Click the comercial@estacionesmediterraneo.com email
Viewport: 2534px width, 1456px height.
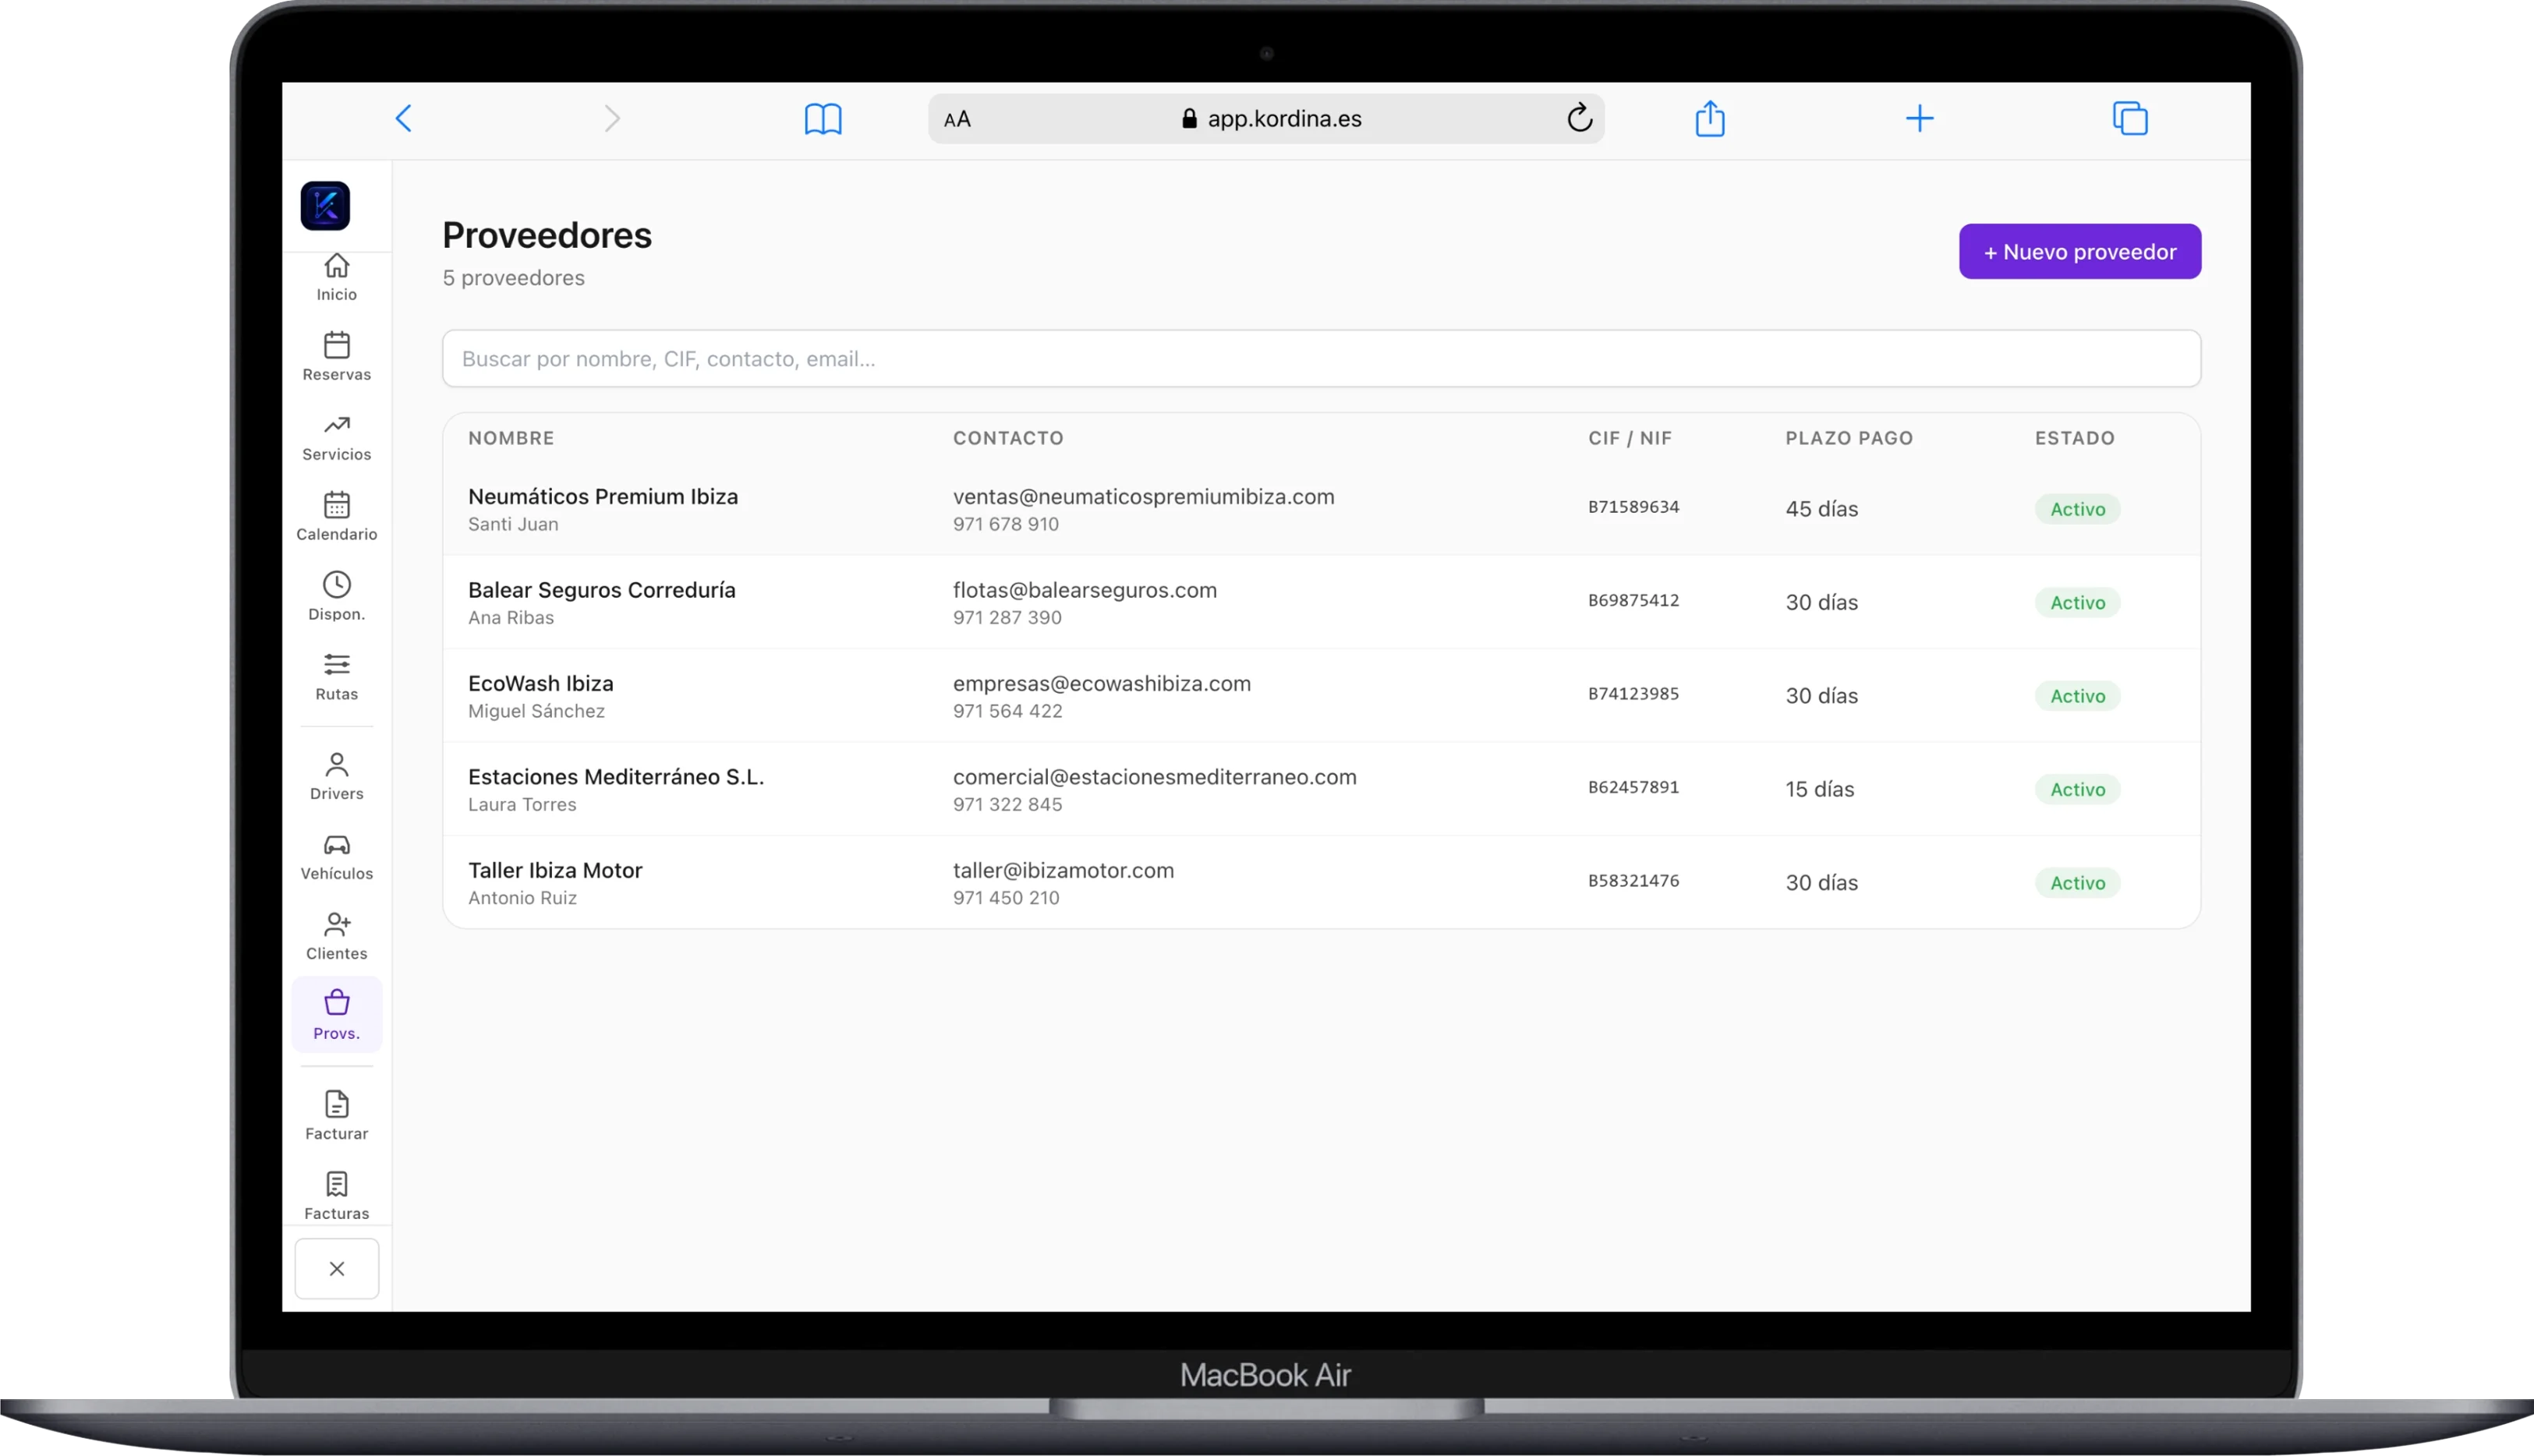coord(1154,777)
